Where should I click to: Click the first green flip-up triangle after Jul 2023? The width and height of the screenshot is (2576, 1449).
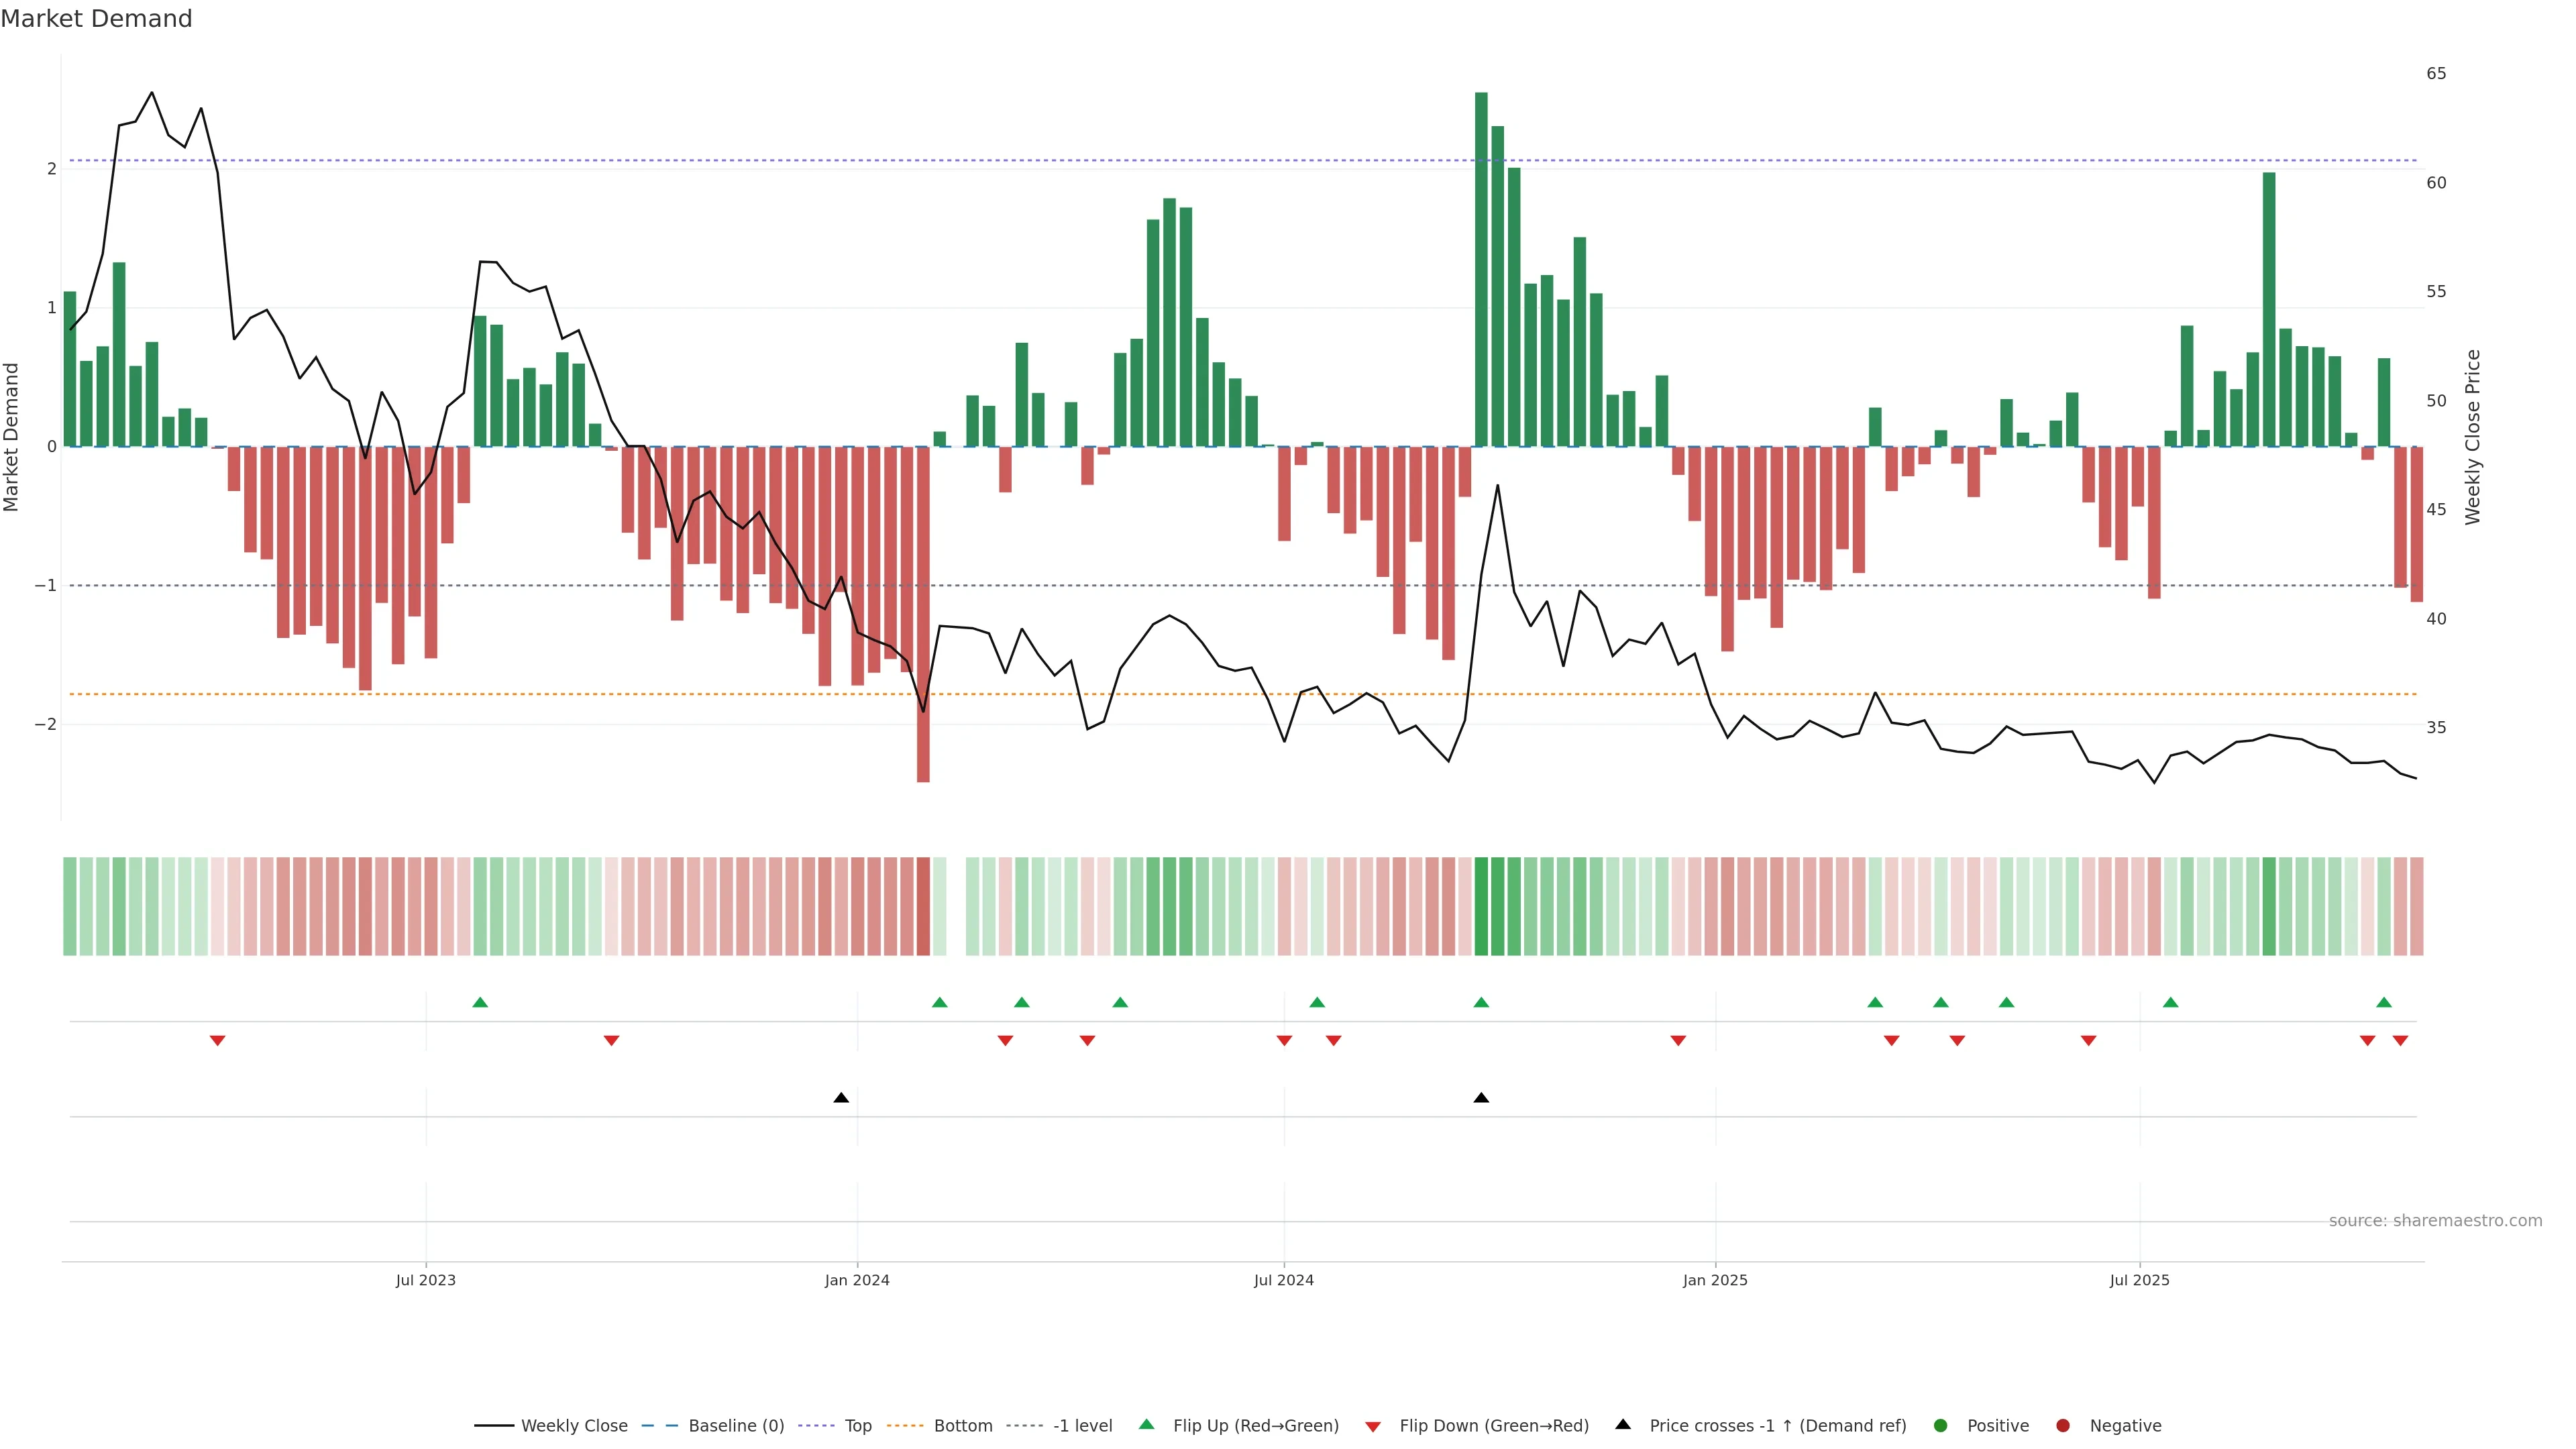pyautogui.click(x=480, y=1003)
